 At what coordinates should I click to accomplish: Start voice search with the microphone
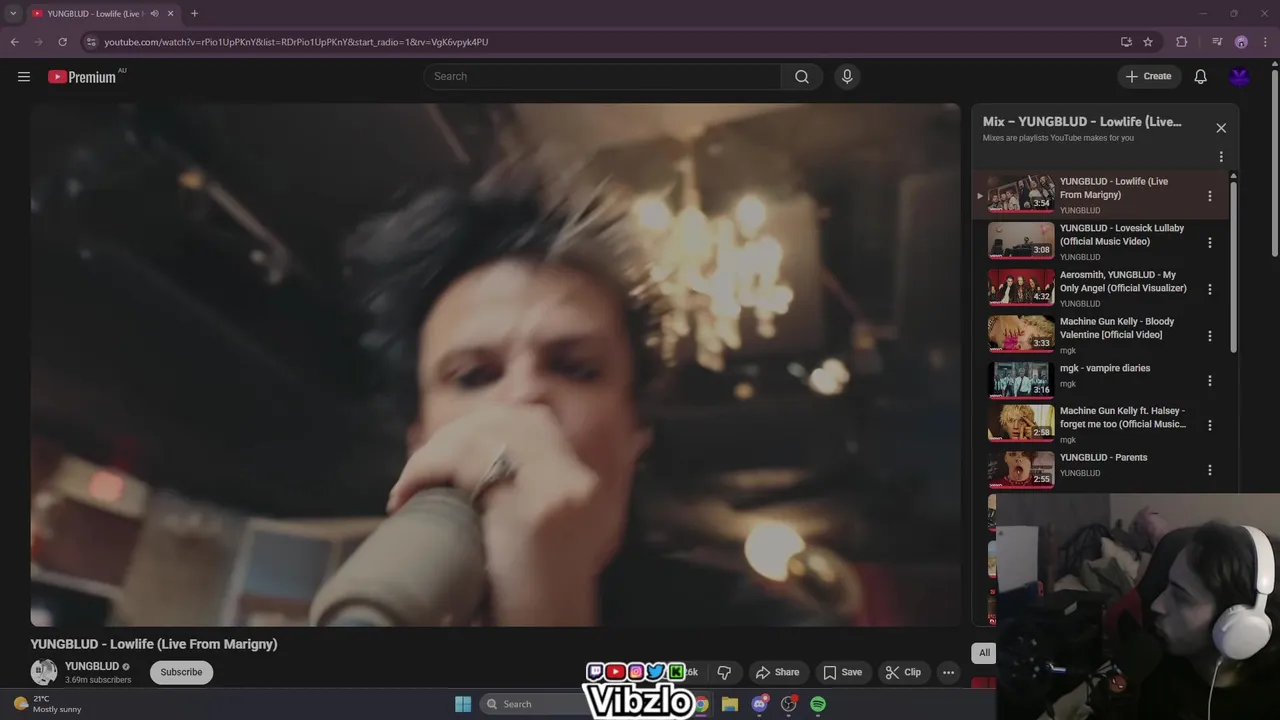[847, 76]
